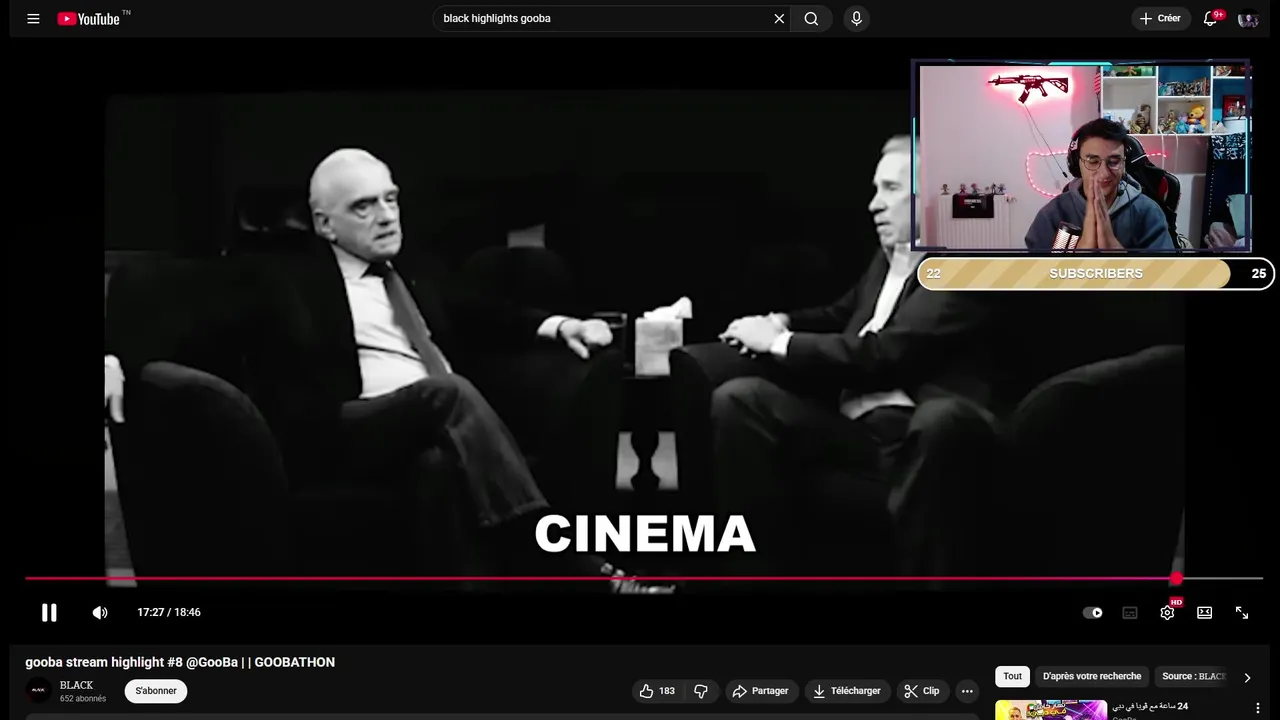Like the video (183)
Image resolution: width=1280 pixels, height=720 pixels.
click(x=658, y=691)
